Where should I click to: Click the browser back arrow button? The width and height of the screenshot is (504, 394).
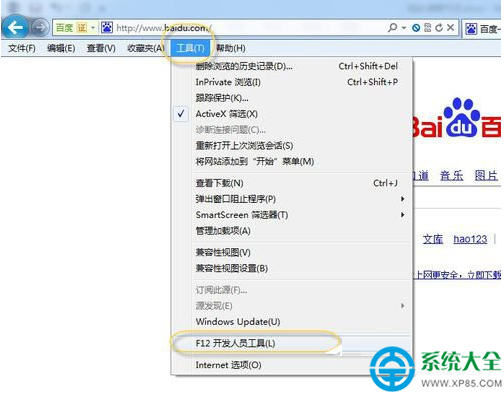16,27
